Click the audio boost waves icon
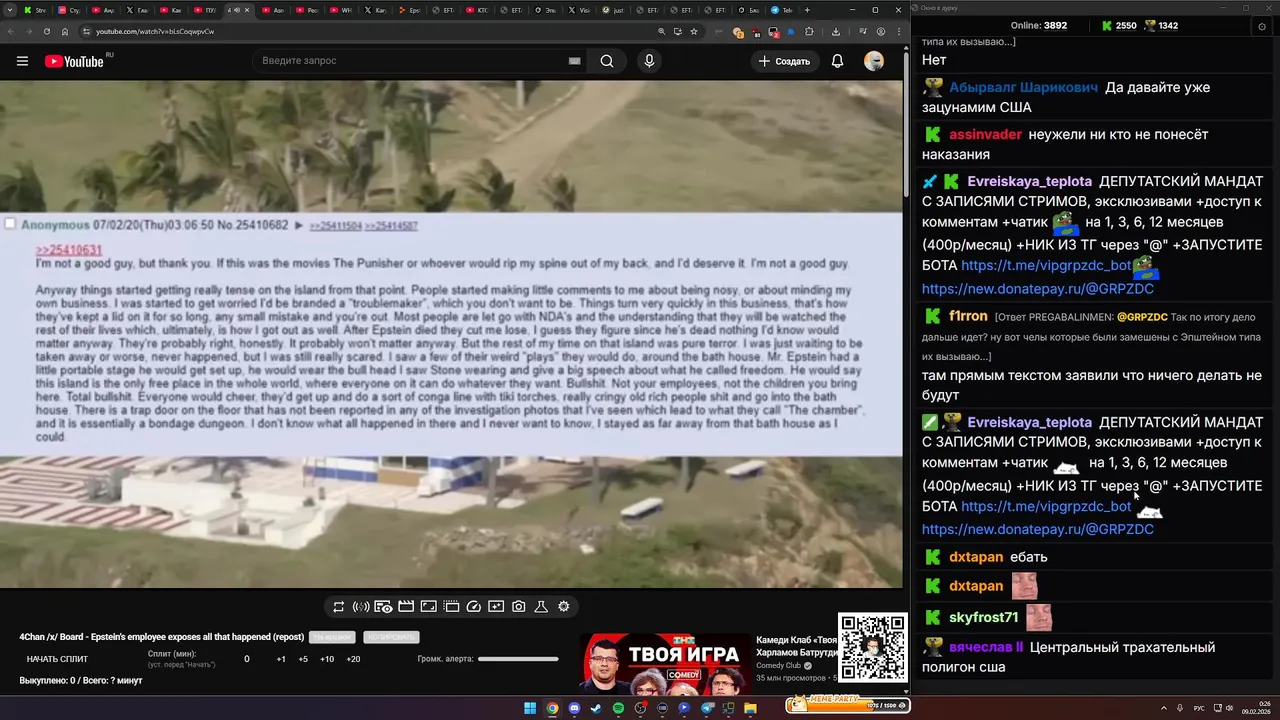The height and width of the screenshot is (720, 1280). click(x=361, y=607)
